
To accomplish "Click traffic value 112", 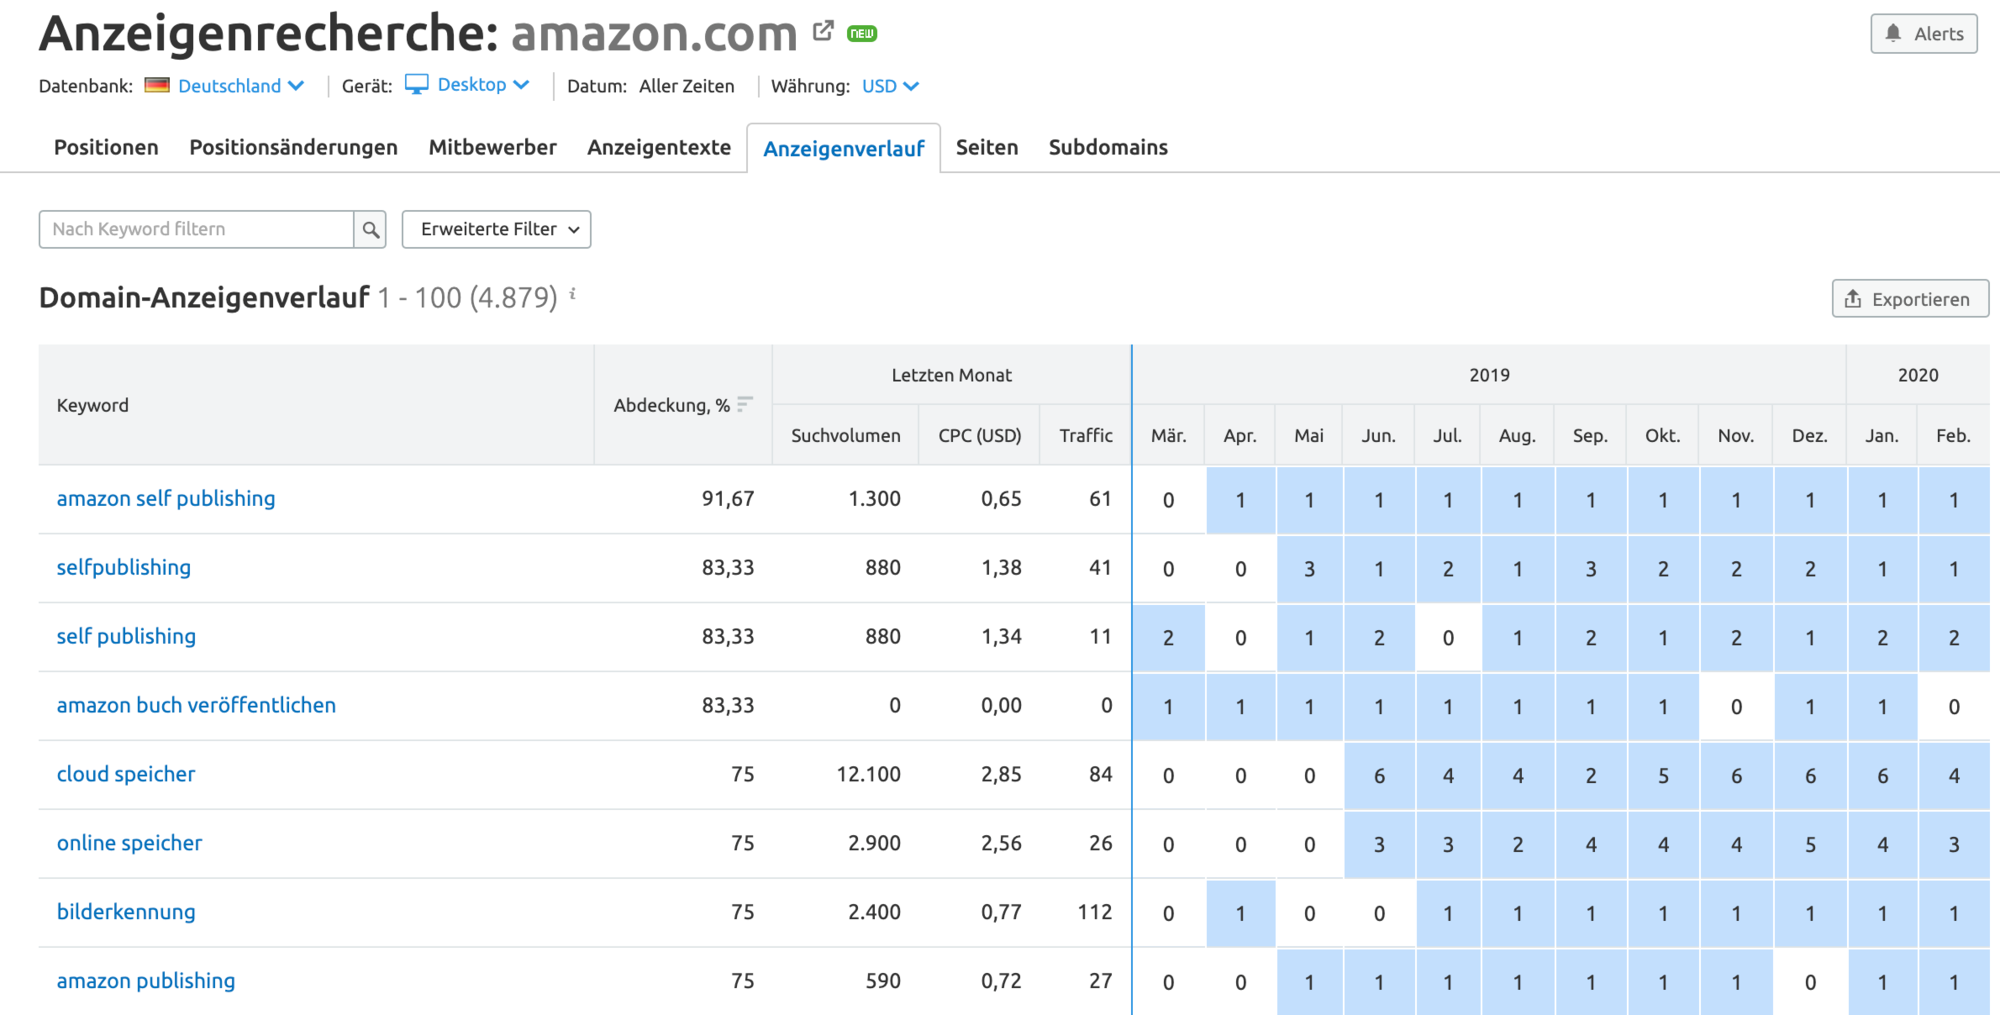I will pyautogui.click(x=1095, y=912).
